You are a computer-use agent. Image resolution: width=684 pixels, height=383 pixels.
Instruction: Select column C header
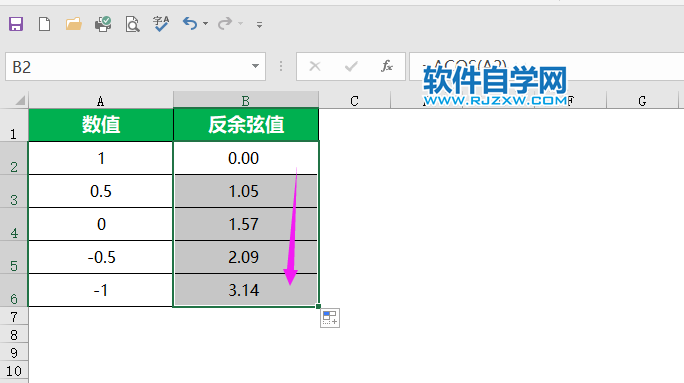(x=354, y=101)
